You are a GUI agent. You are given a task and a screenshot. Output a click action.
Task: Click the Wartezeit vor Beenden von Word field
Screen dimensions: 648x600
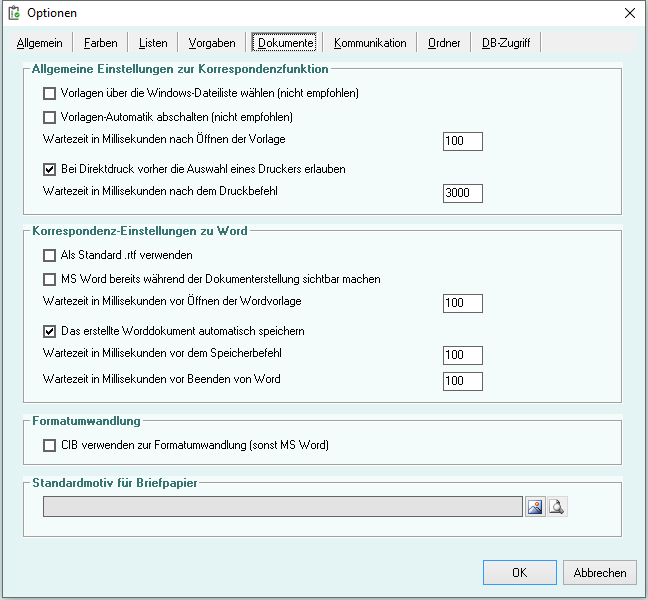point(462,381)
